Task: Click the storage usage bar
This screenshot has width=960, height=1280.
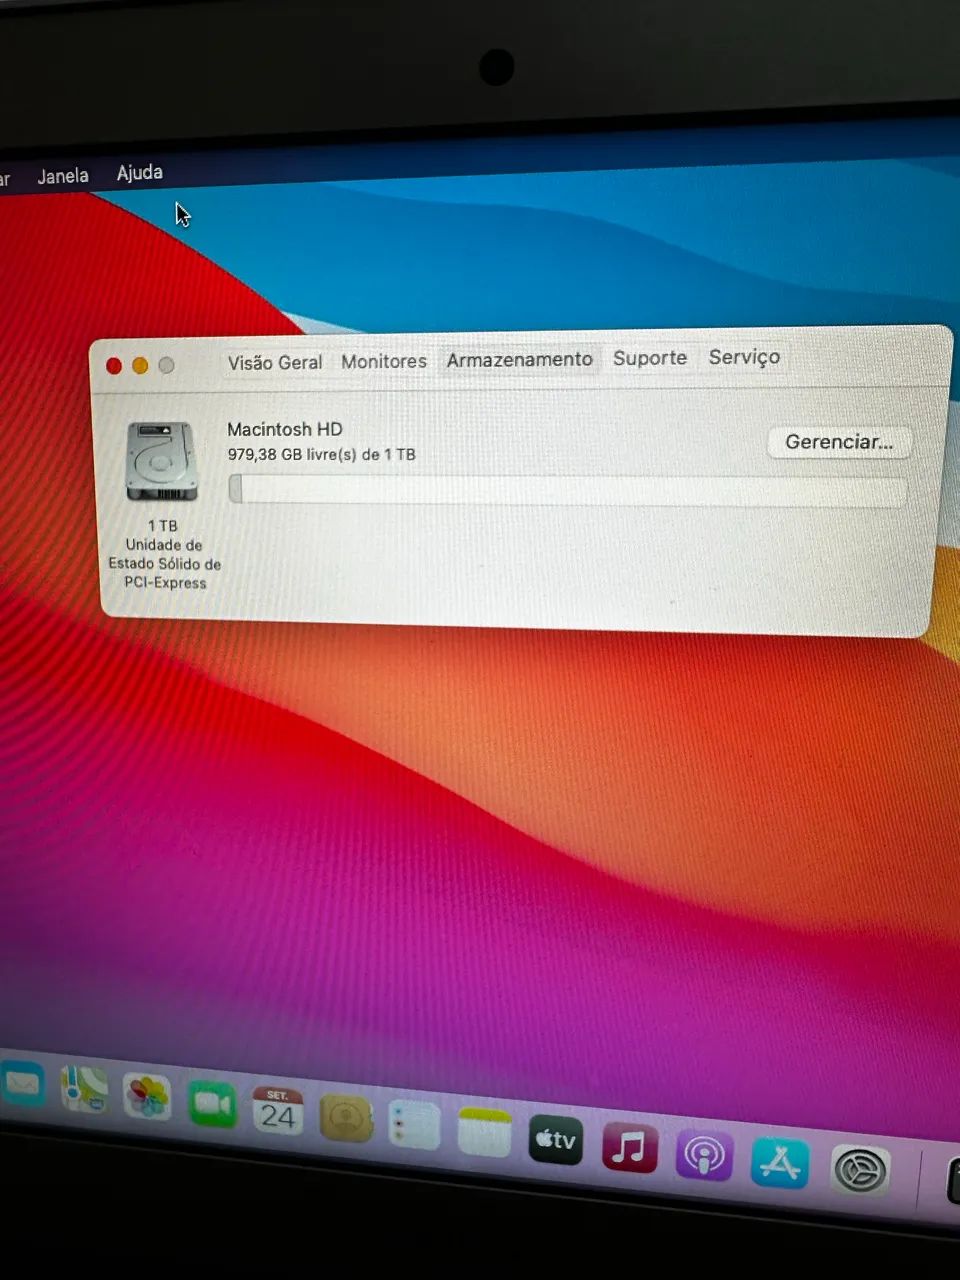Action: coord(567,490)
